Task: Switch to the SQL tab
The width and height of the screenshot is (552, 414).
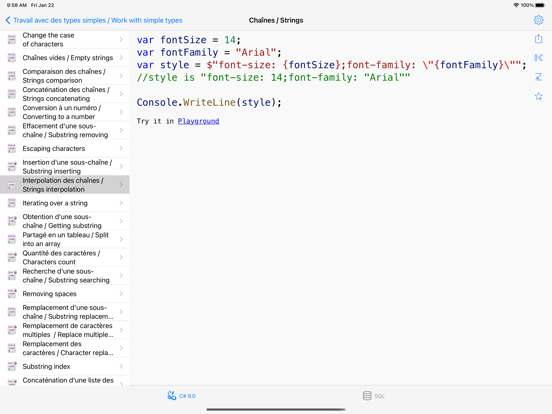Action: (x=374, y=396)
